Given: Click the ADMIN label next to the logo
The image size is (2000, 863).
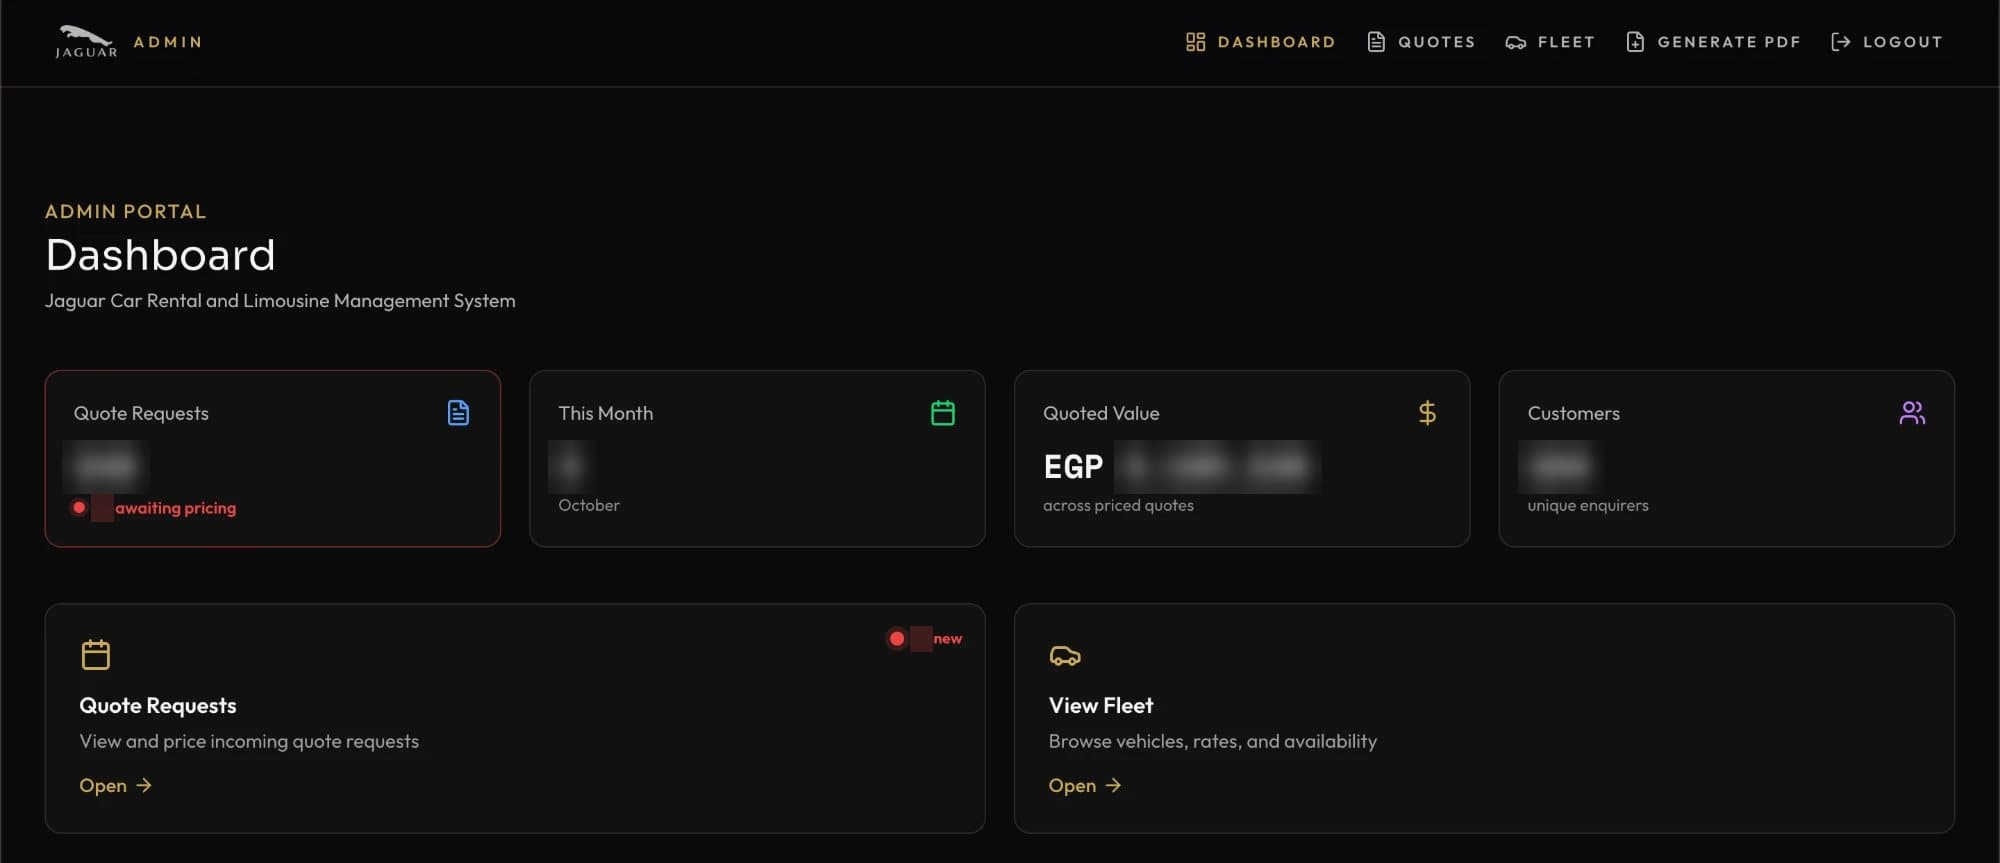Looking at the screenshot, I should (168, 42).
